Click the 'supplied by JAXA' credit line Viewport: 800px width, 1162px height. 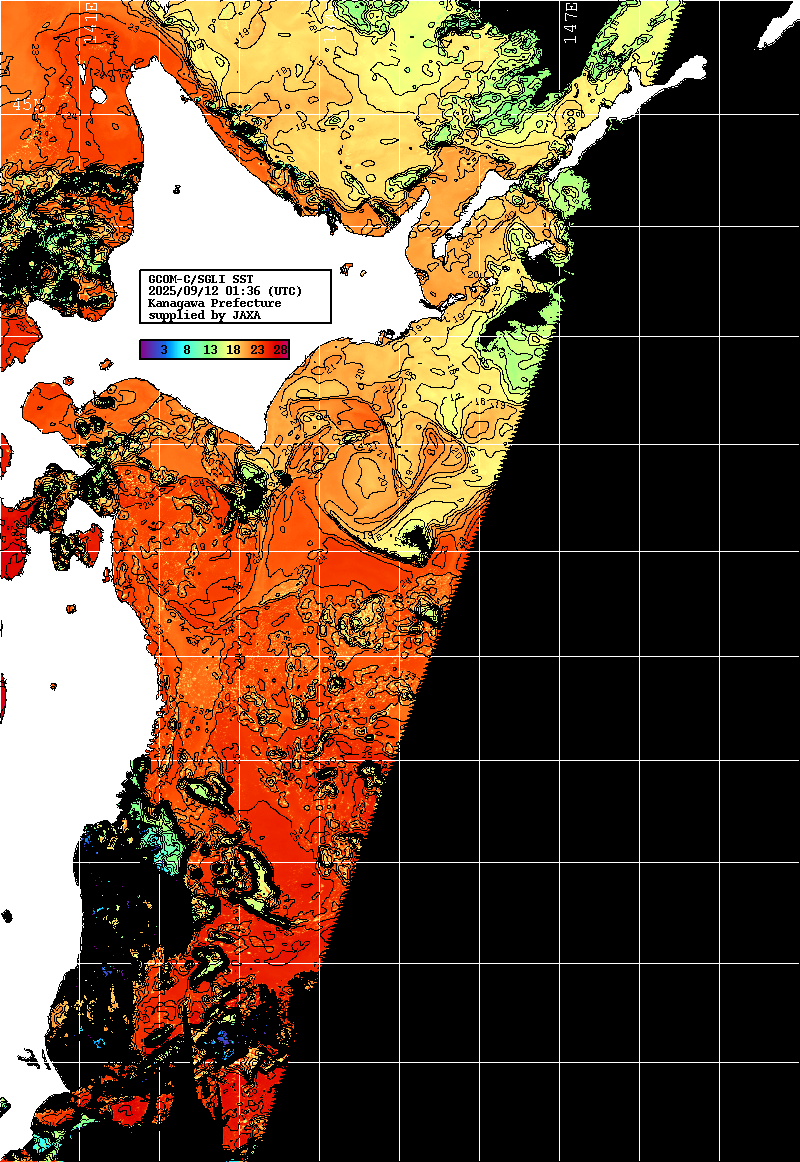(204, 315)
